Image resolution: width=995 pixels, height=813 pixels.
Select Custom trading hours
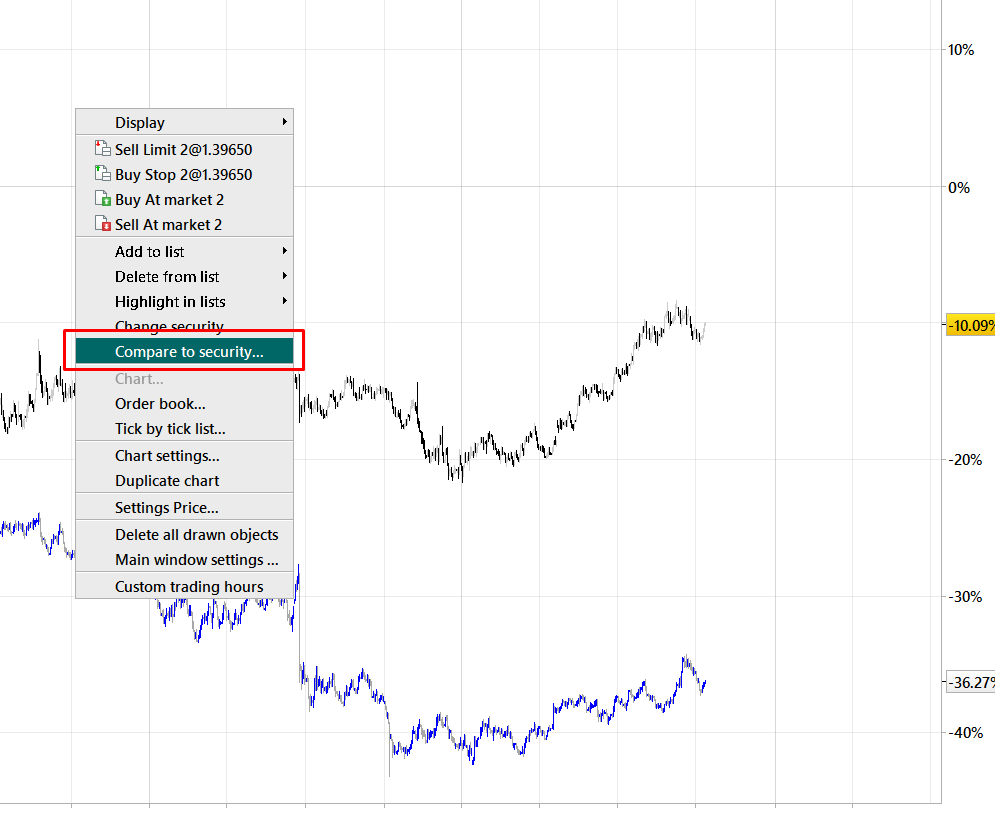189,586
